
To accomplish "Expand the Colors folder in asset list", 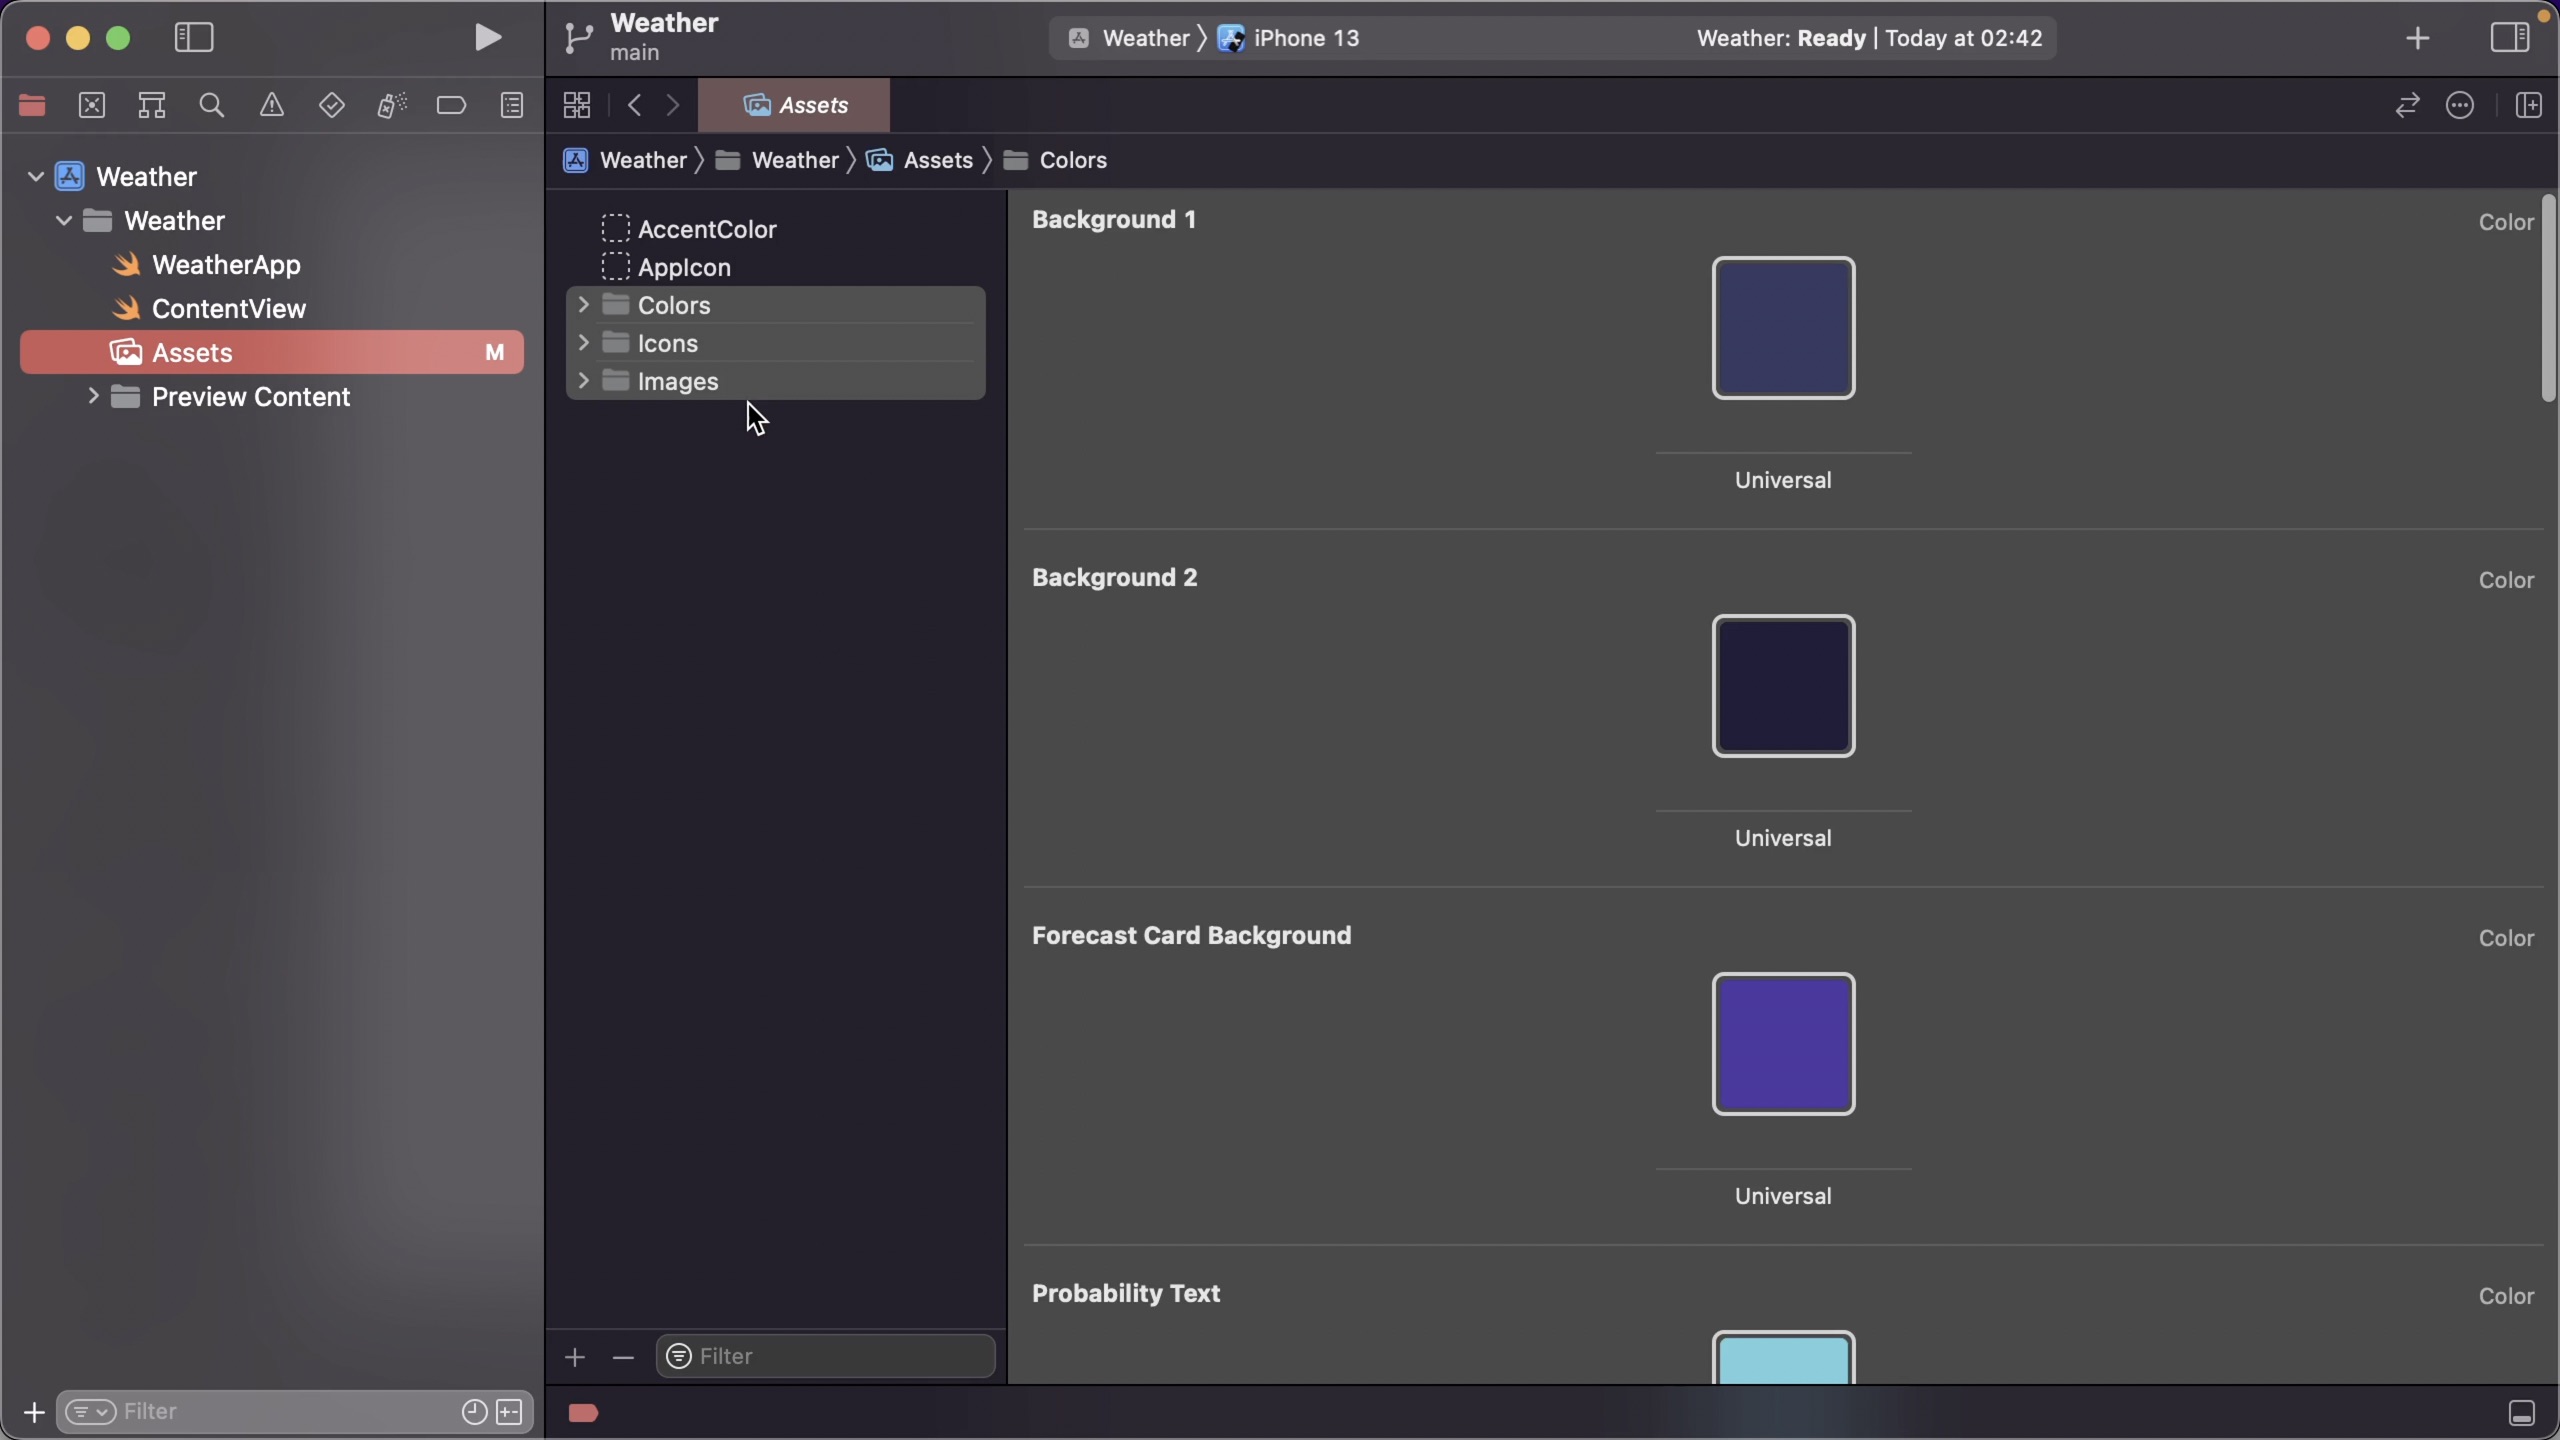I will (x=584, y=304).
